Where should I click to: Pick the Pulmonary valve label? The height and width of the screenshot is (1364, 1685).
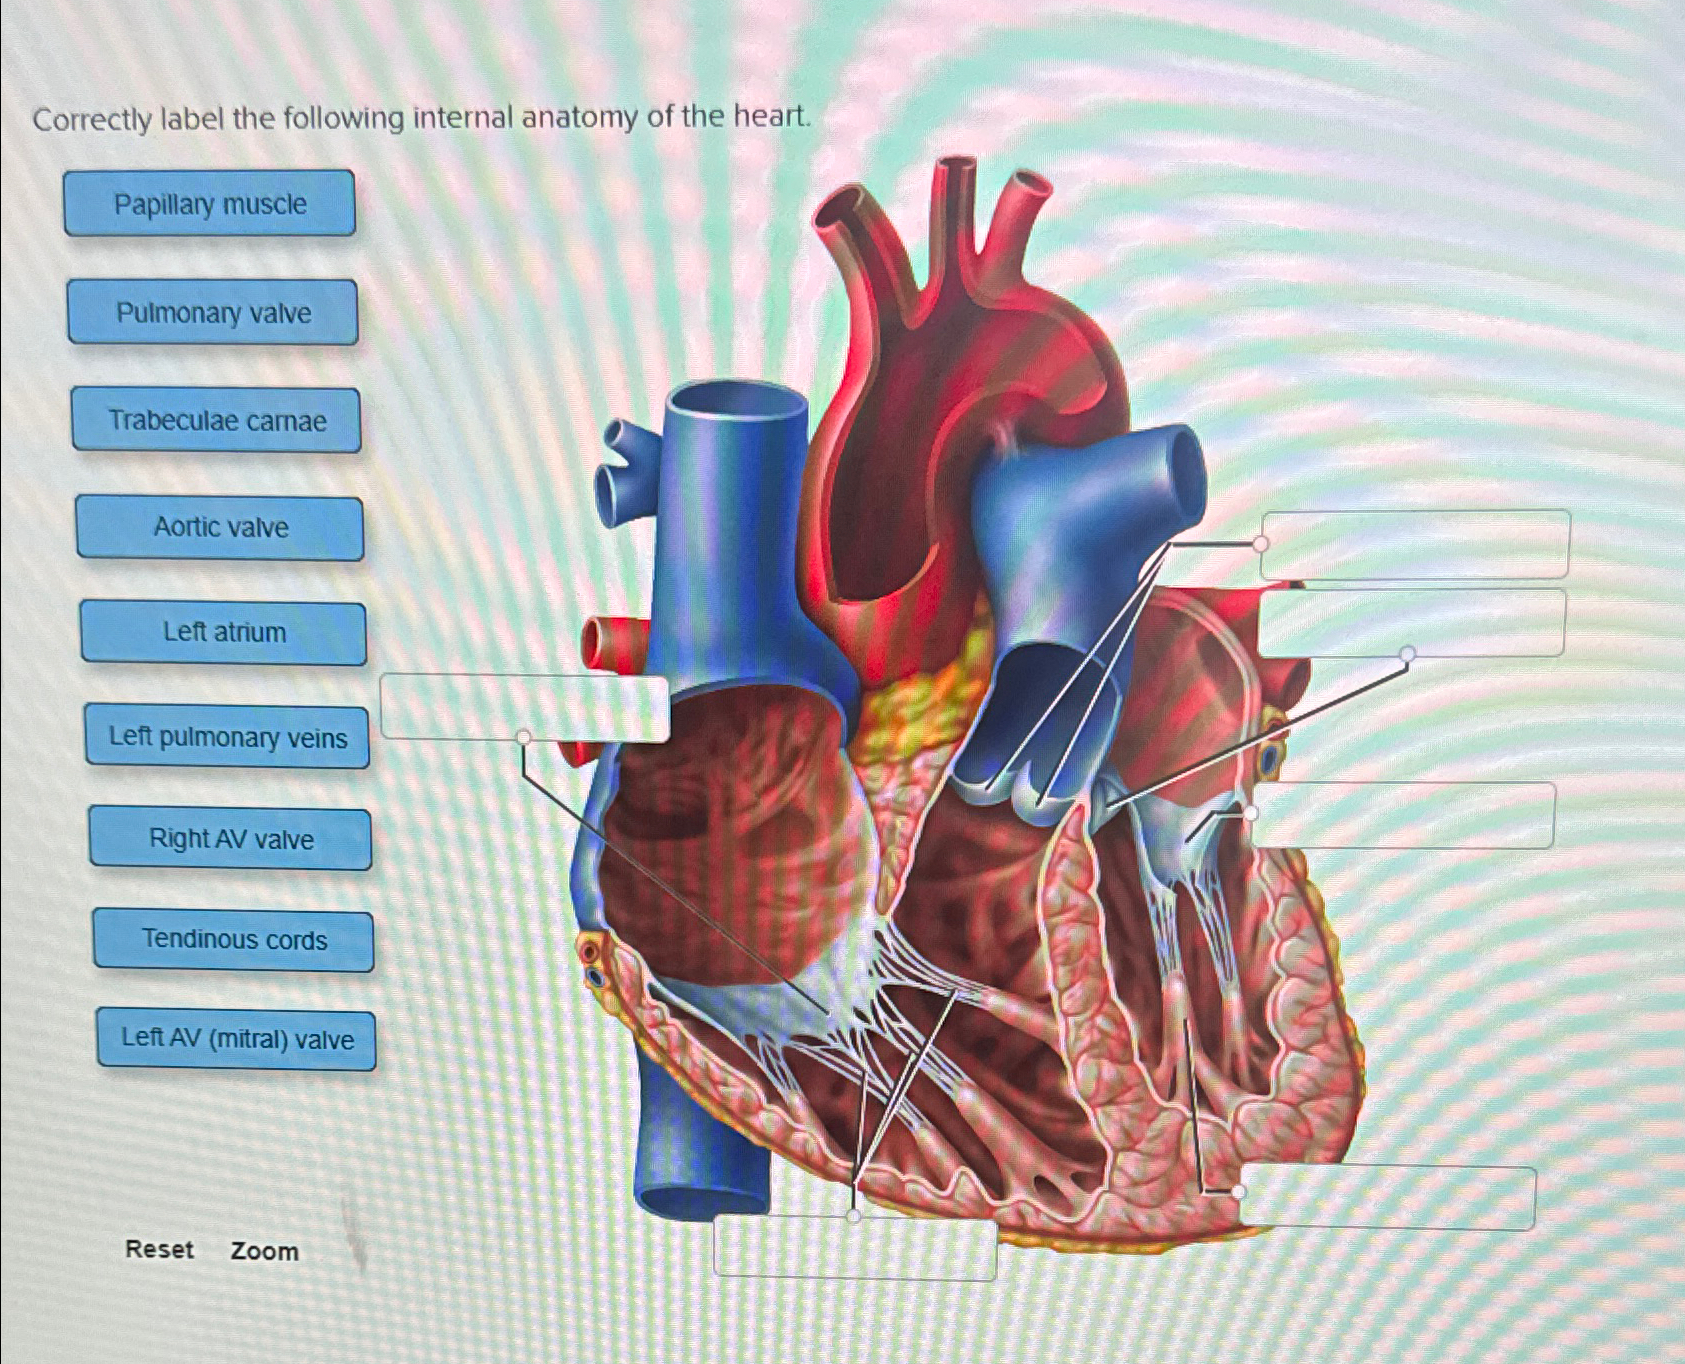pos(213,312)
